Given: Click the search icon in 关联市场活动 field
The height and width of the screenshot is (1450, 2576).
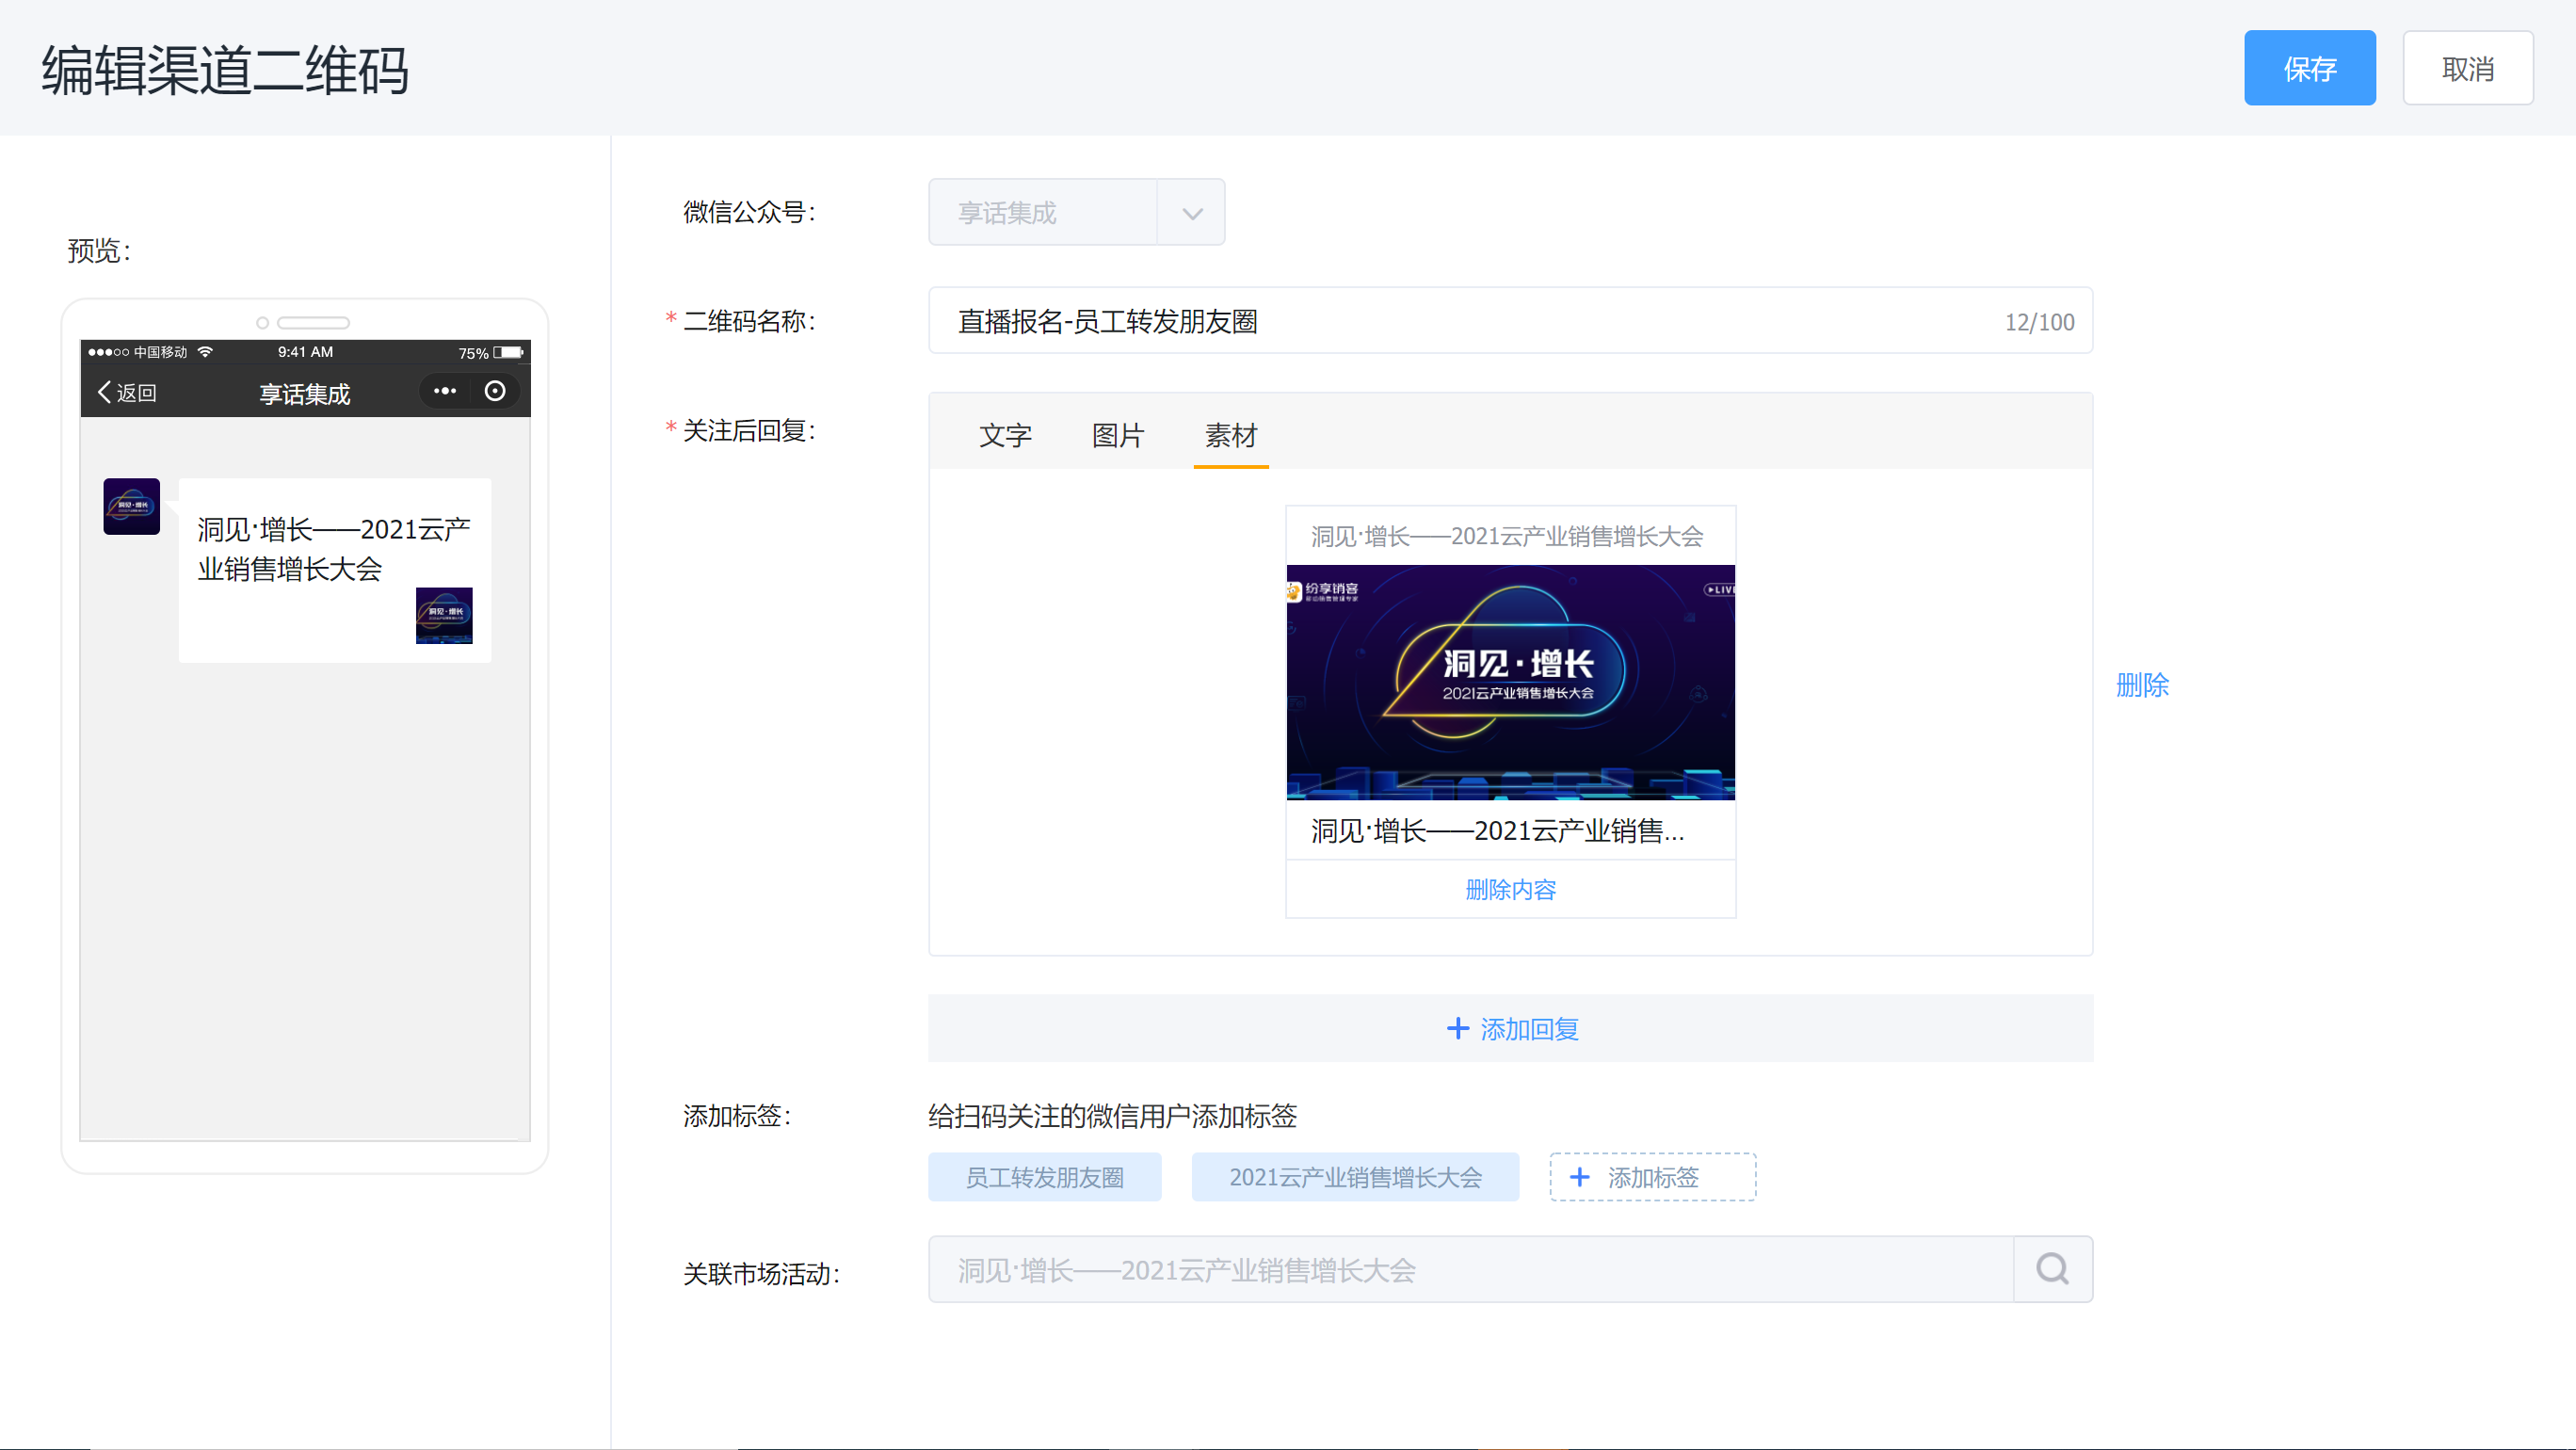Looking at the screenshot, I should [x=2052, y=1269].
